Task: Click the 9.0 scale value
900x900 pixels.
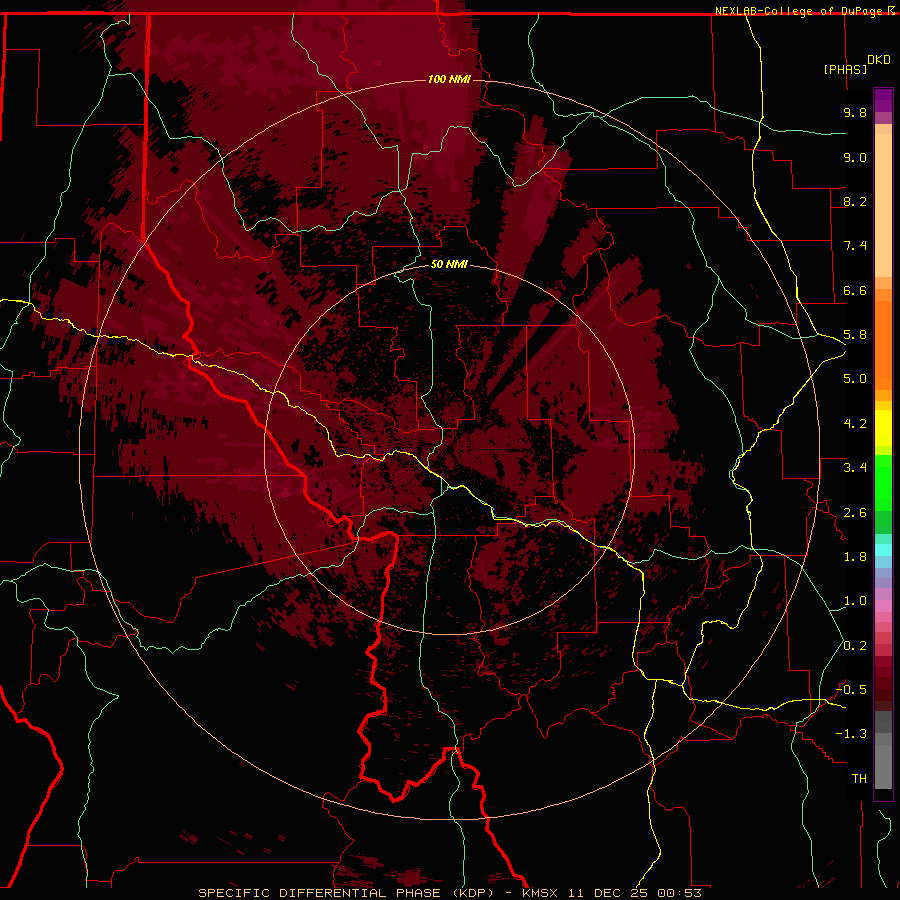Action: 855,157
